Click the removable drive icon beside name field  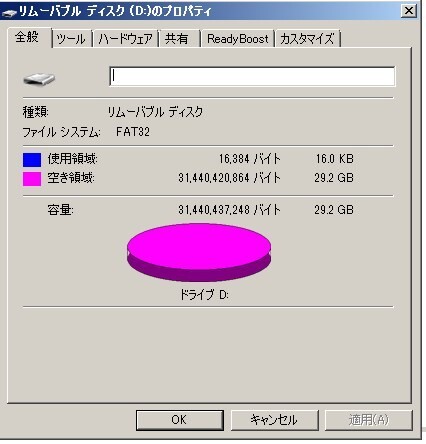pos(39,79)
